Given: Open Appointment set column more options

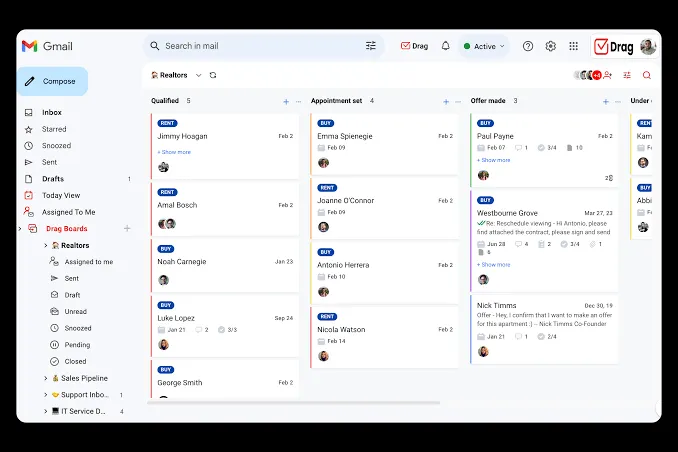Looking at the screenshot, I should click(x=458, y=102).
